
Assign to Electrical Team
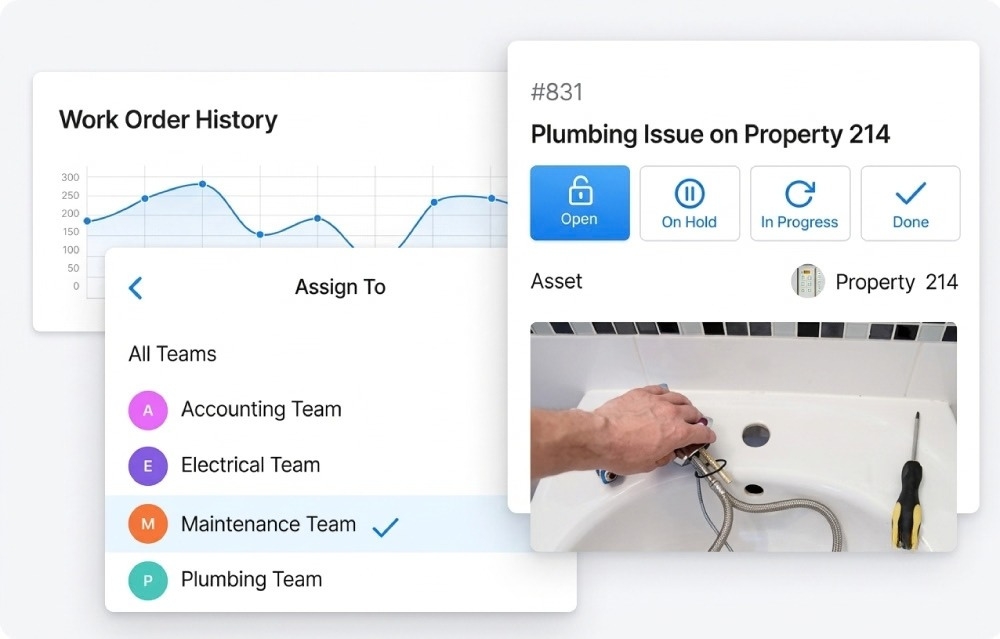point(341,466)
